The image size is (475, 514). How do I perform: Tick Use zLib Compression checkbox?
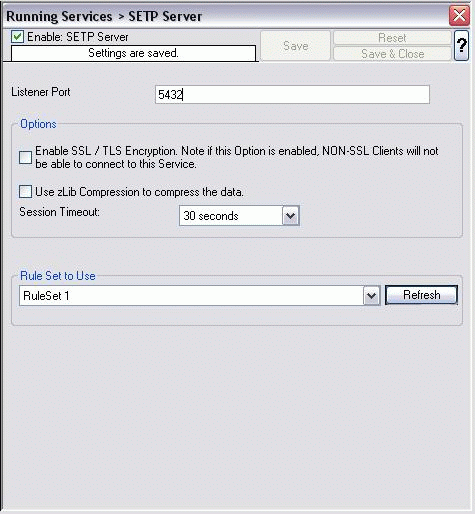tap(25, 192)
